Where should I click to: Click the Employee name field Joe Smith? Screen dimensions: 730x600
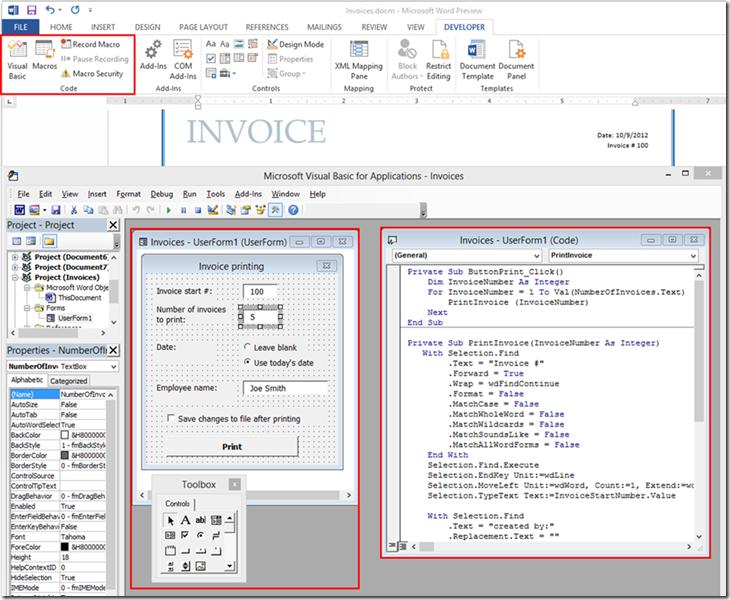[x=286, y=388]
